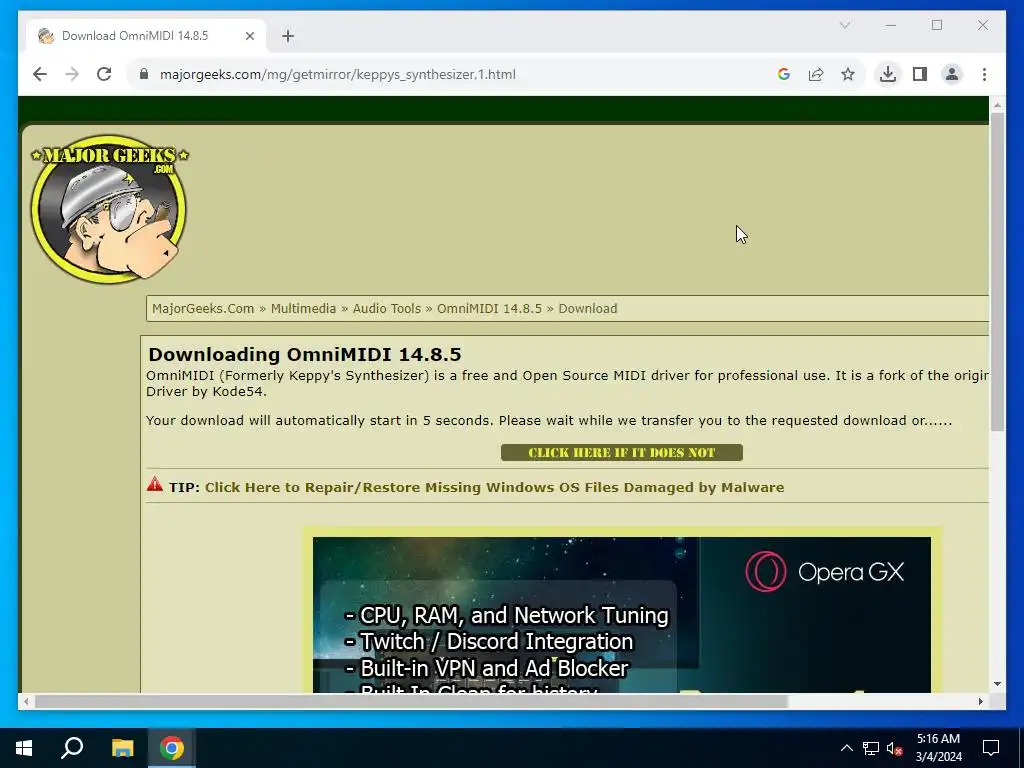
Task: Open Audio Tools breadcrumb link
Action: pos(387,309)
